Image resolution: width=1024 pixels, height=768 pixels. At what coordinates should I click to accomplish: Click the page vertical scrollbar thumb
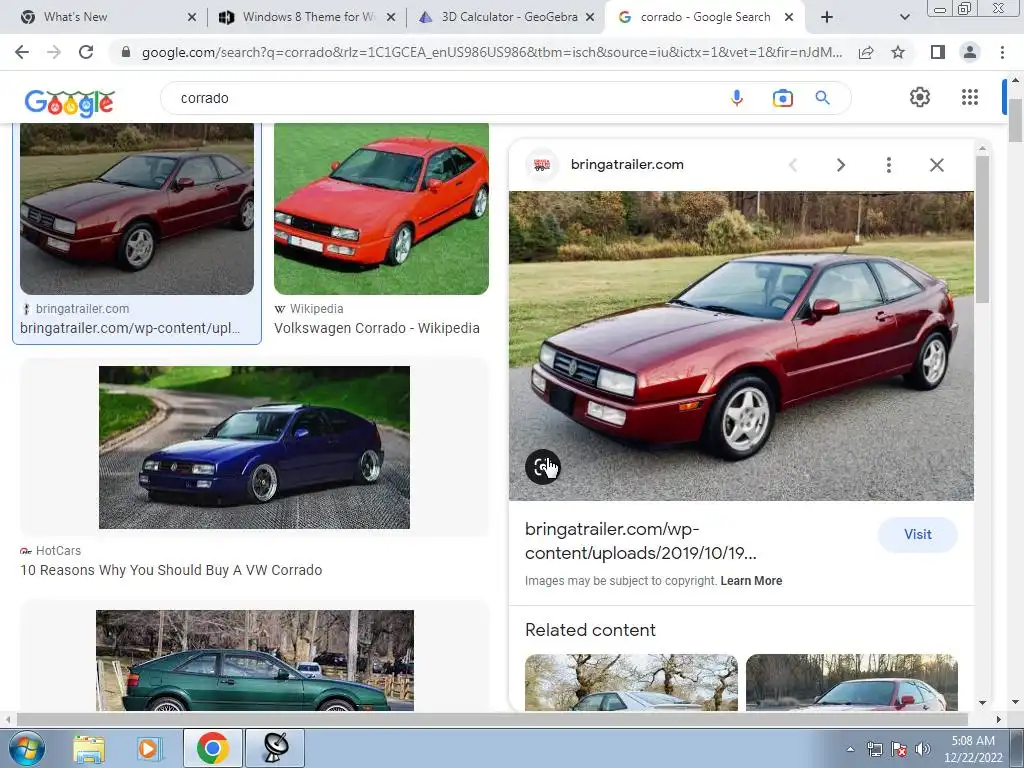[x=1015, y=121]
